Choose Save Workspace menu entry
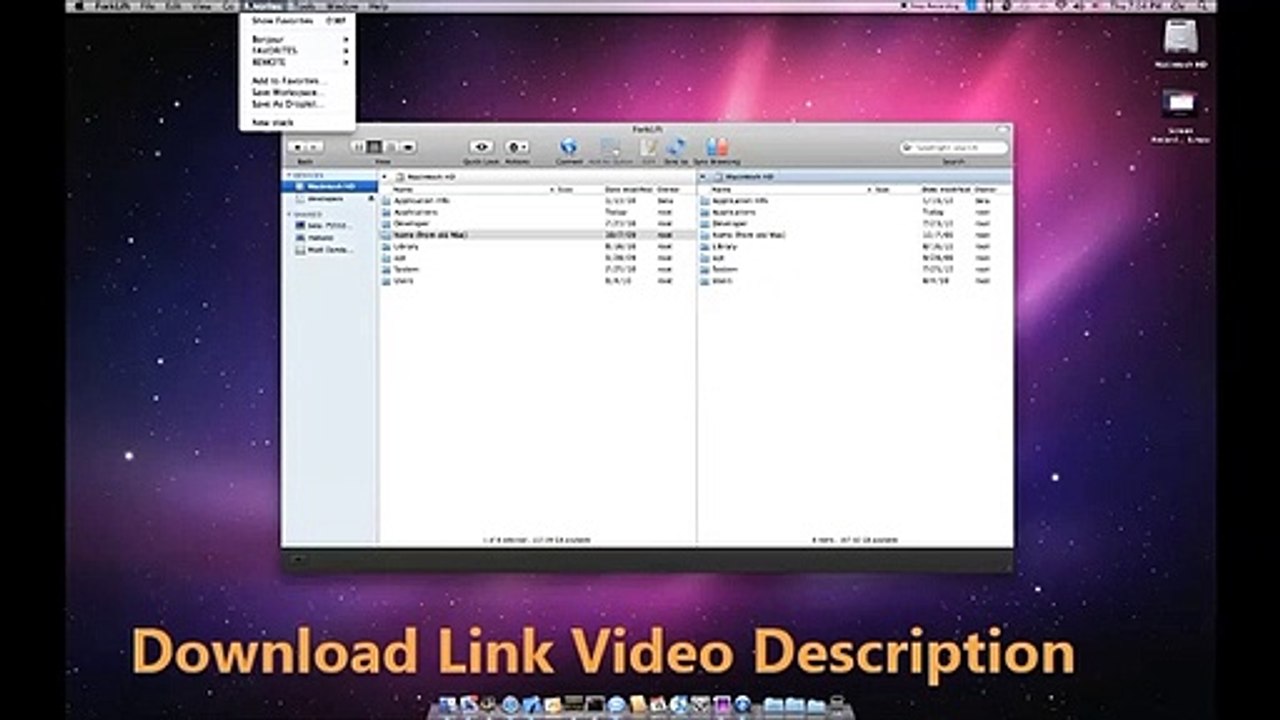 (297, 93)
